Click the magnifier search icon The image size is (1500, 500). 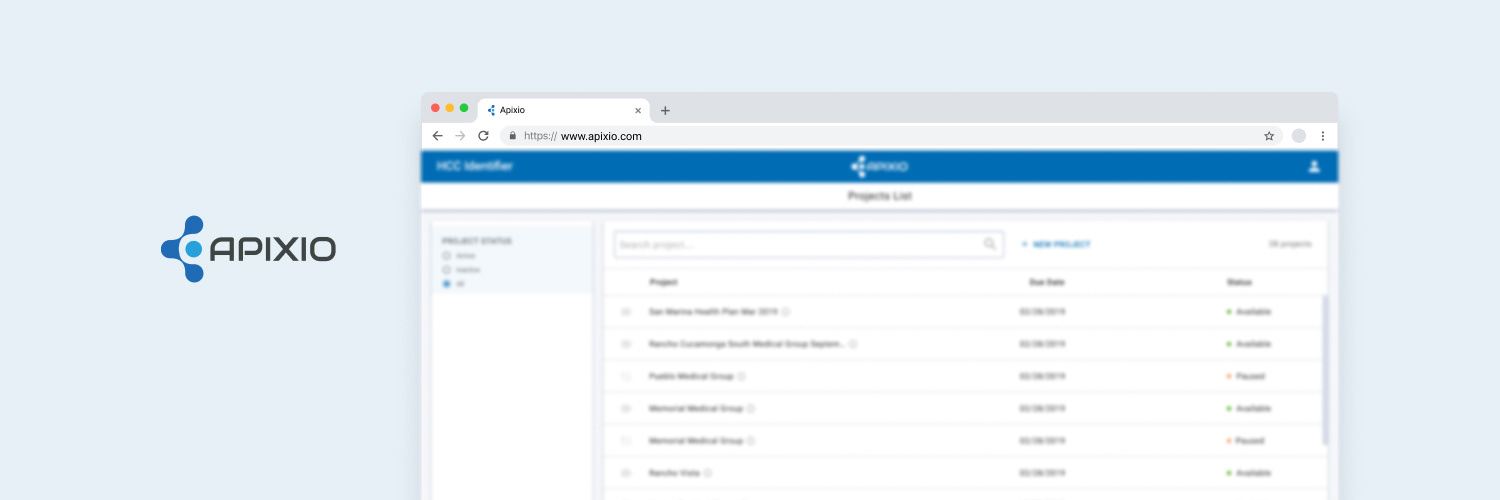click(x=990, y=244)
